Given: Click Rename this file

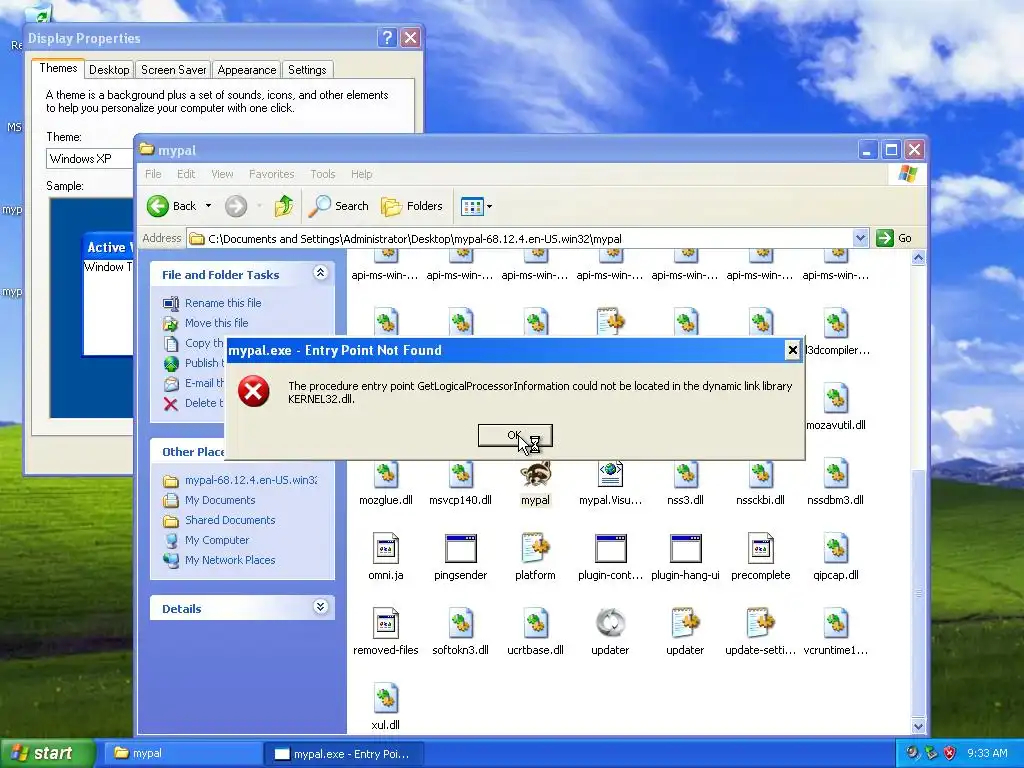Looking at the screenshot, I should (223, 303).
